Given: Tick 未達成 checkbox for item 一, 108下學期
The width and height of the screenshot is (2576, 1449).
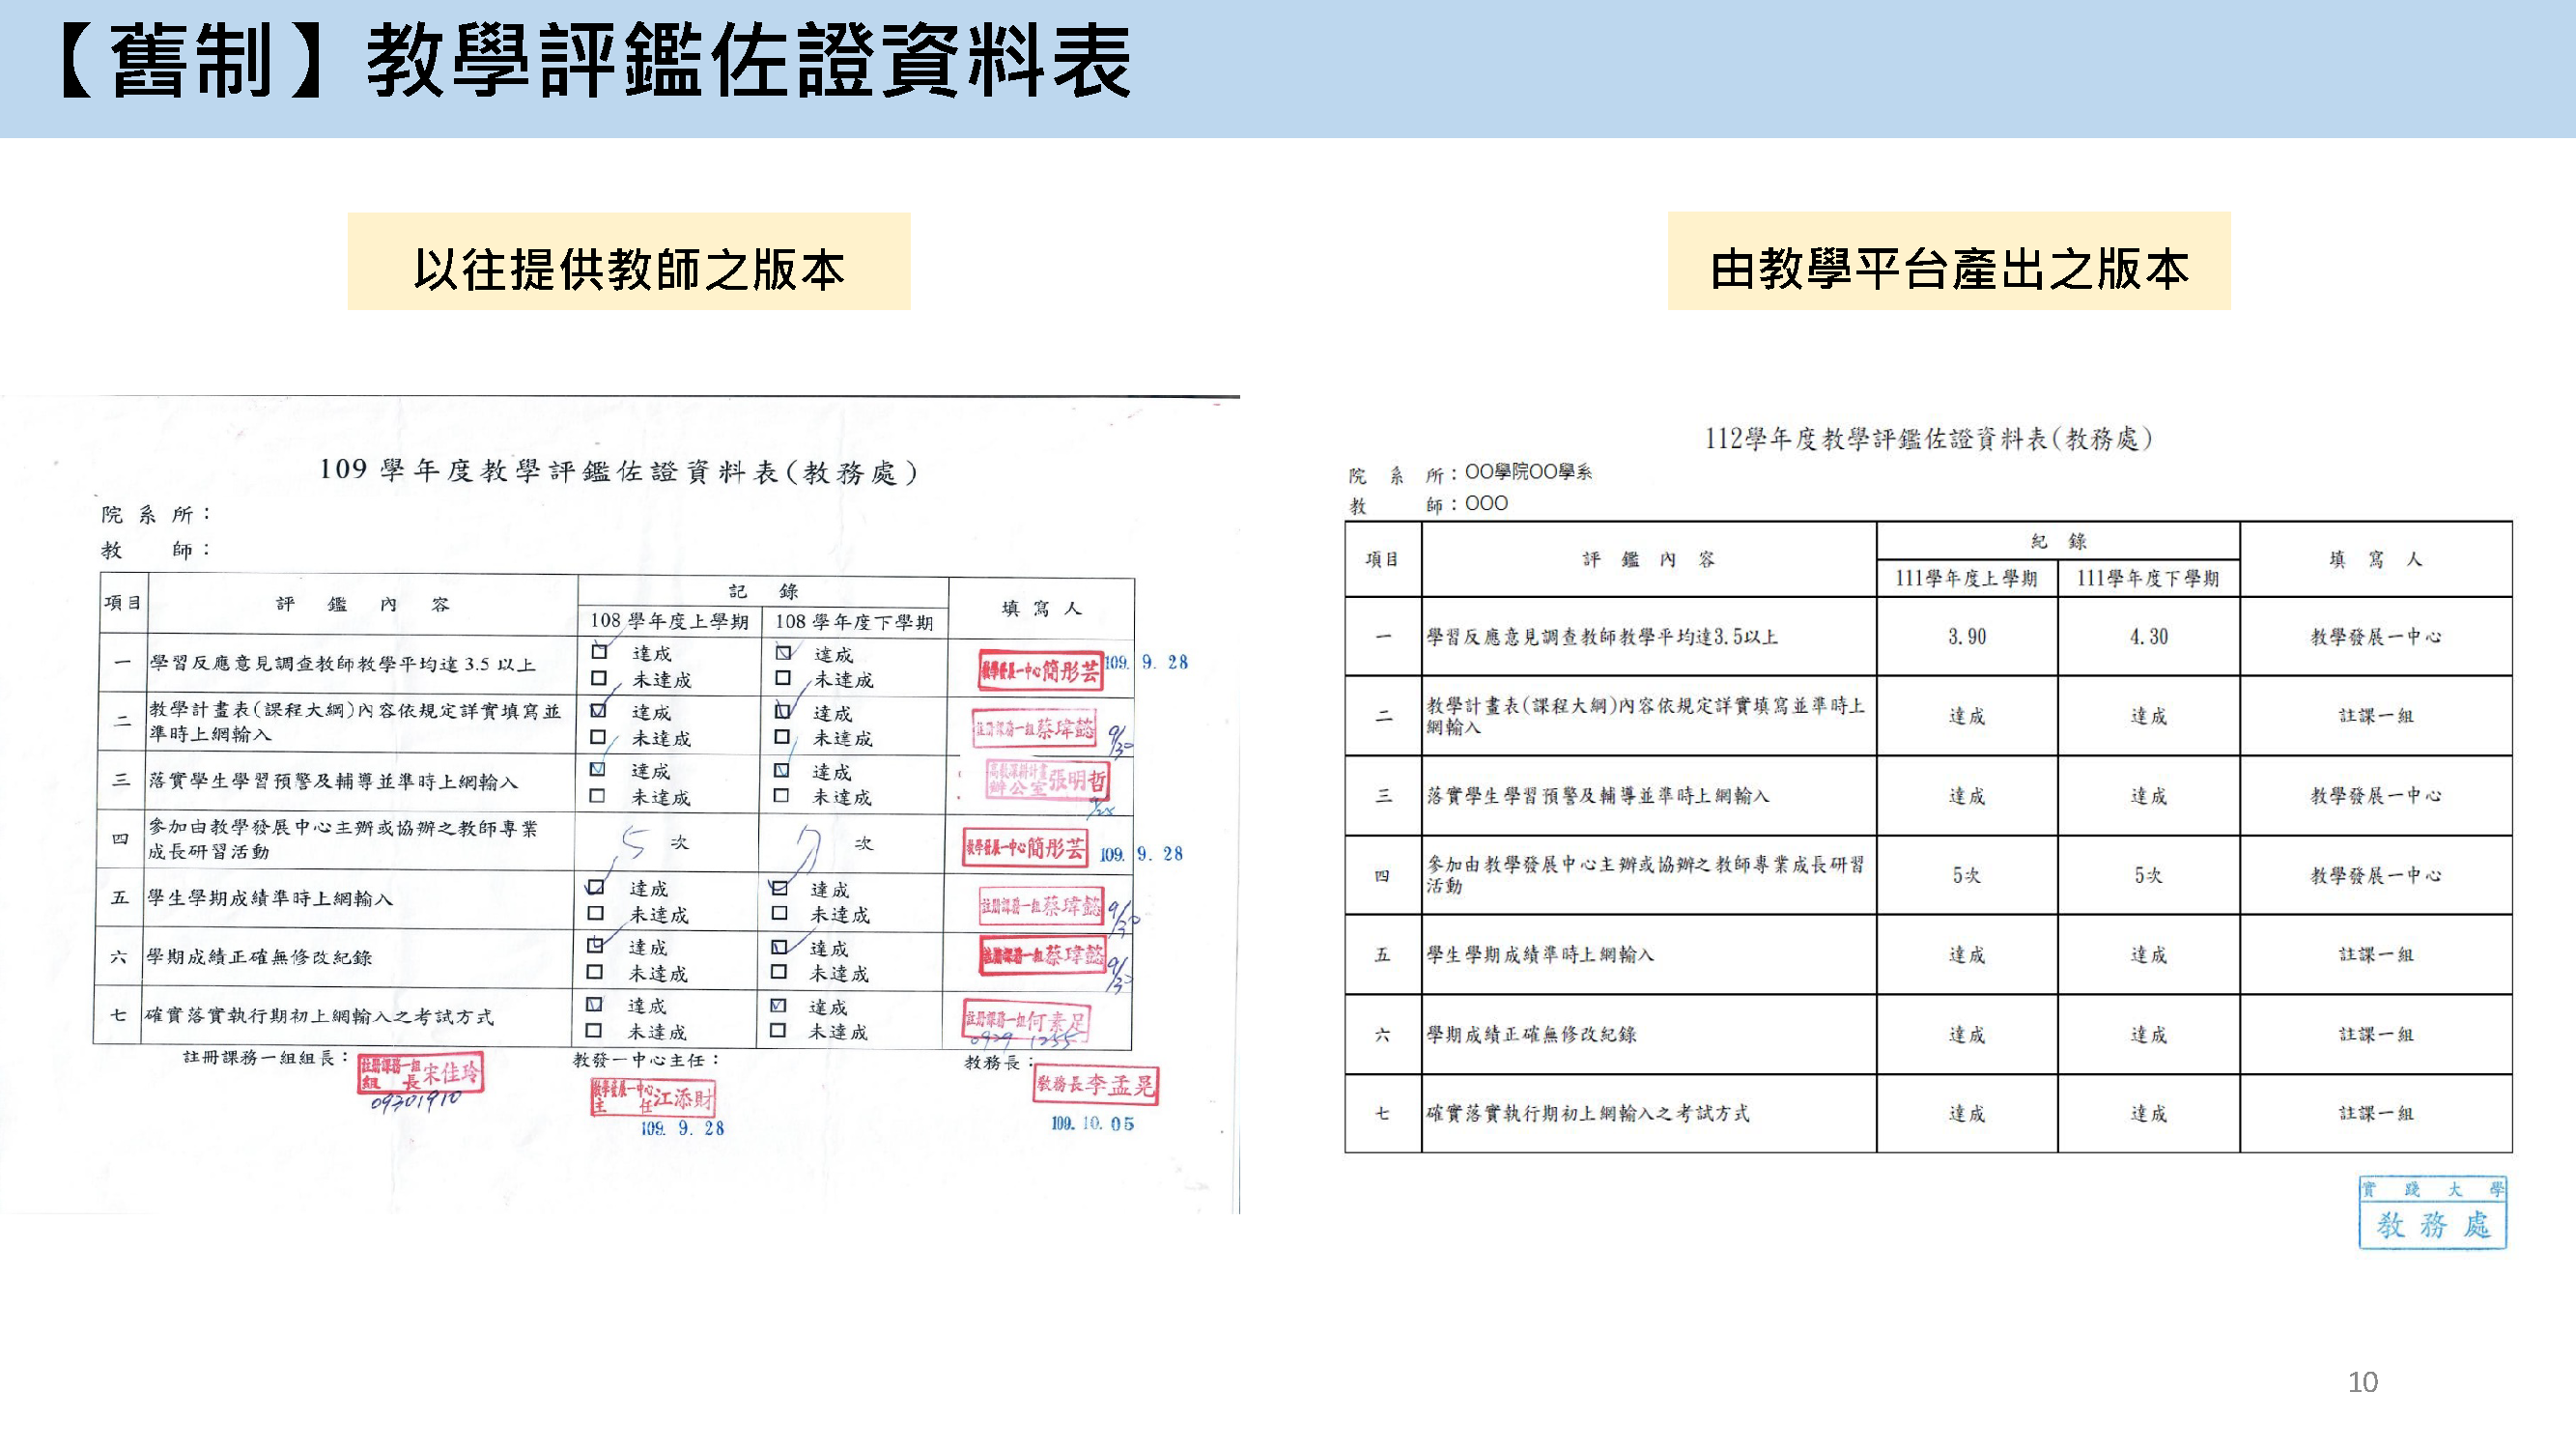Looking at the screenshot, I should [783, 678].
